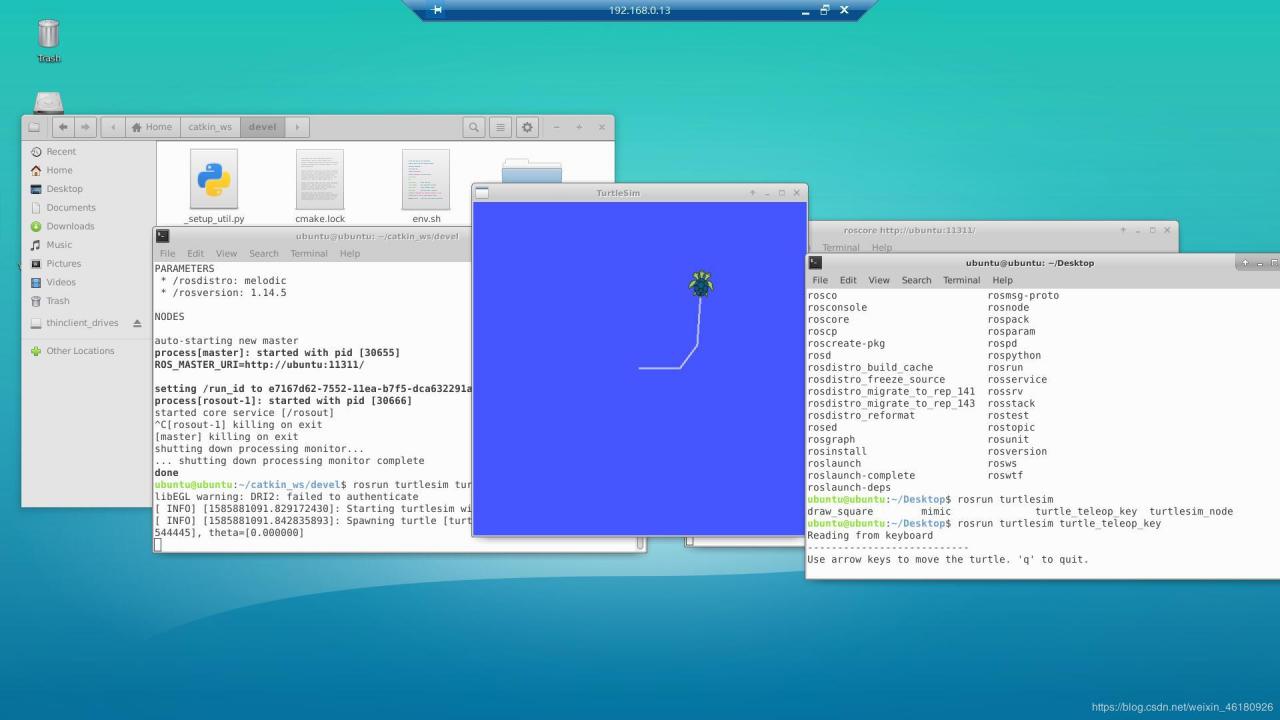Select devel in the path bar
This screenshot has width=1280, height=720.
263,127
